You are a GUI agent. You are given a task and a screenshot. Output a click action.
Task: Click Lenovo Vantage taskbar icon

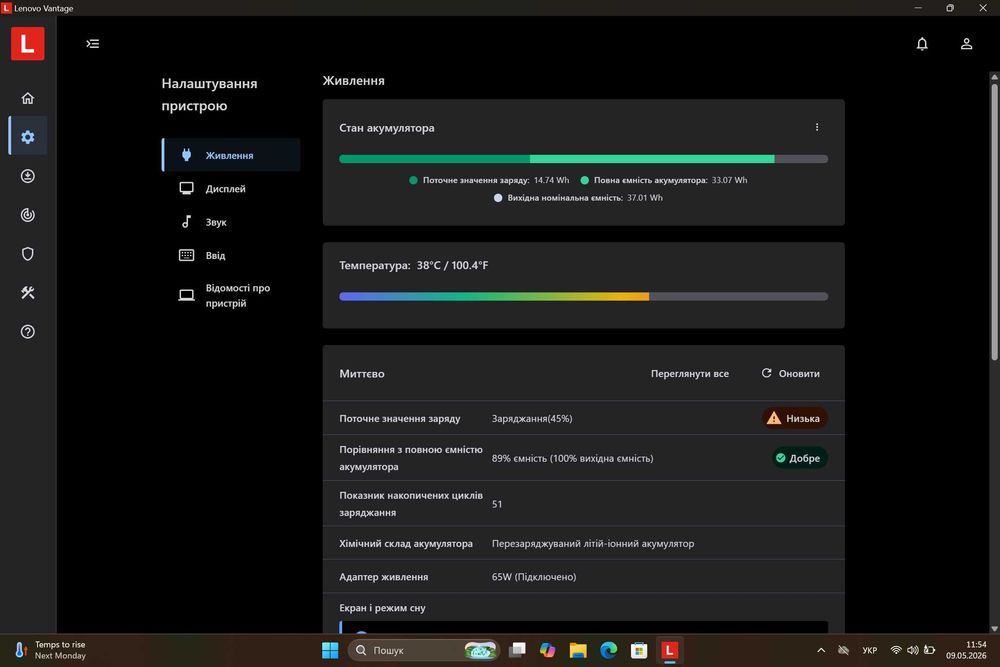669,650
